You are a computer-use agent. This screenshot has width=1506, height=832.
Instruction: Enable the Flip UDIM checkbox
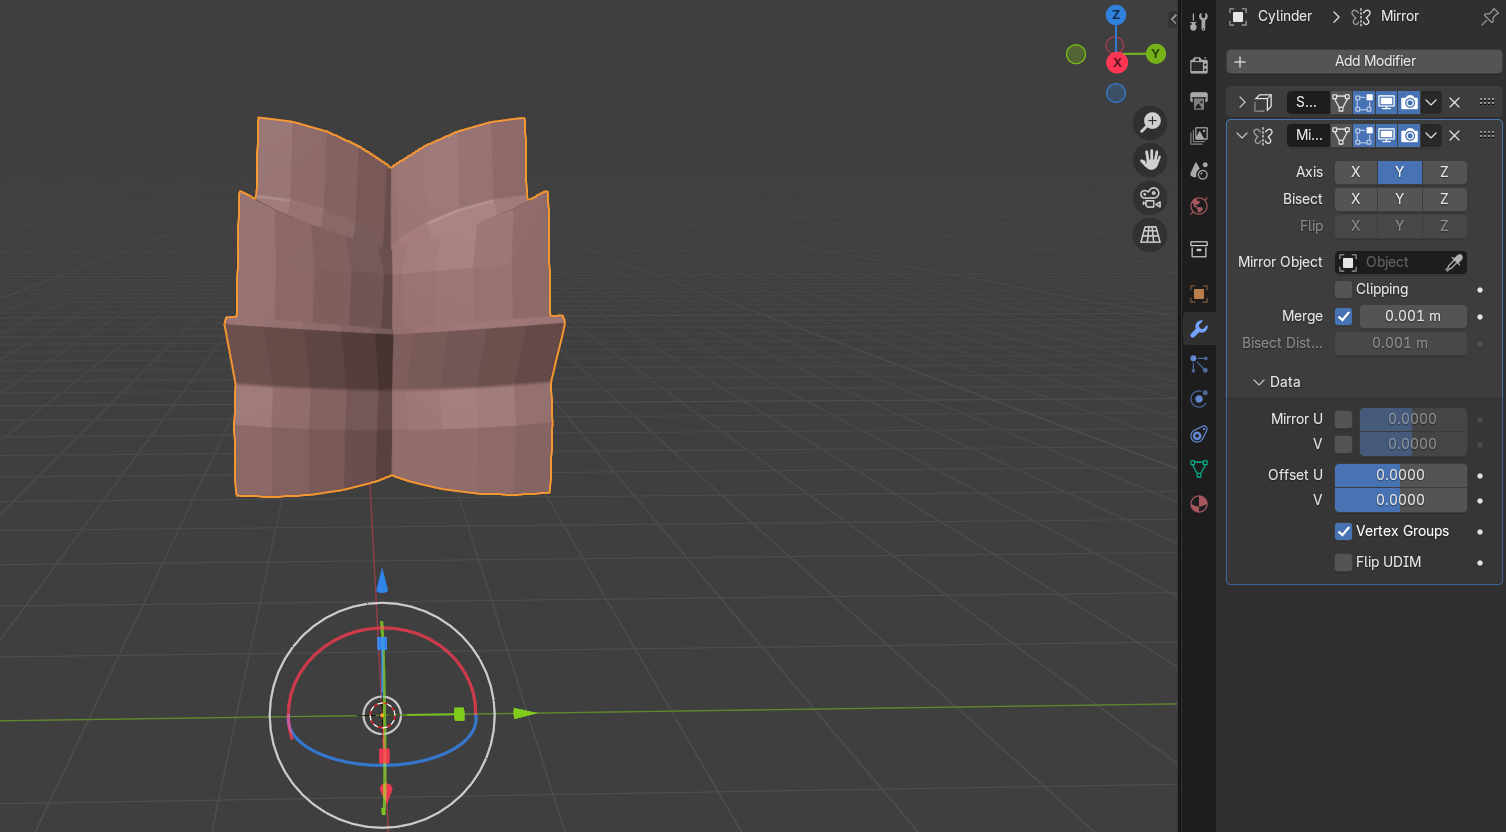[x=1344, y=562]
